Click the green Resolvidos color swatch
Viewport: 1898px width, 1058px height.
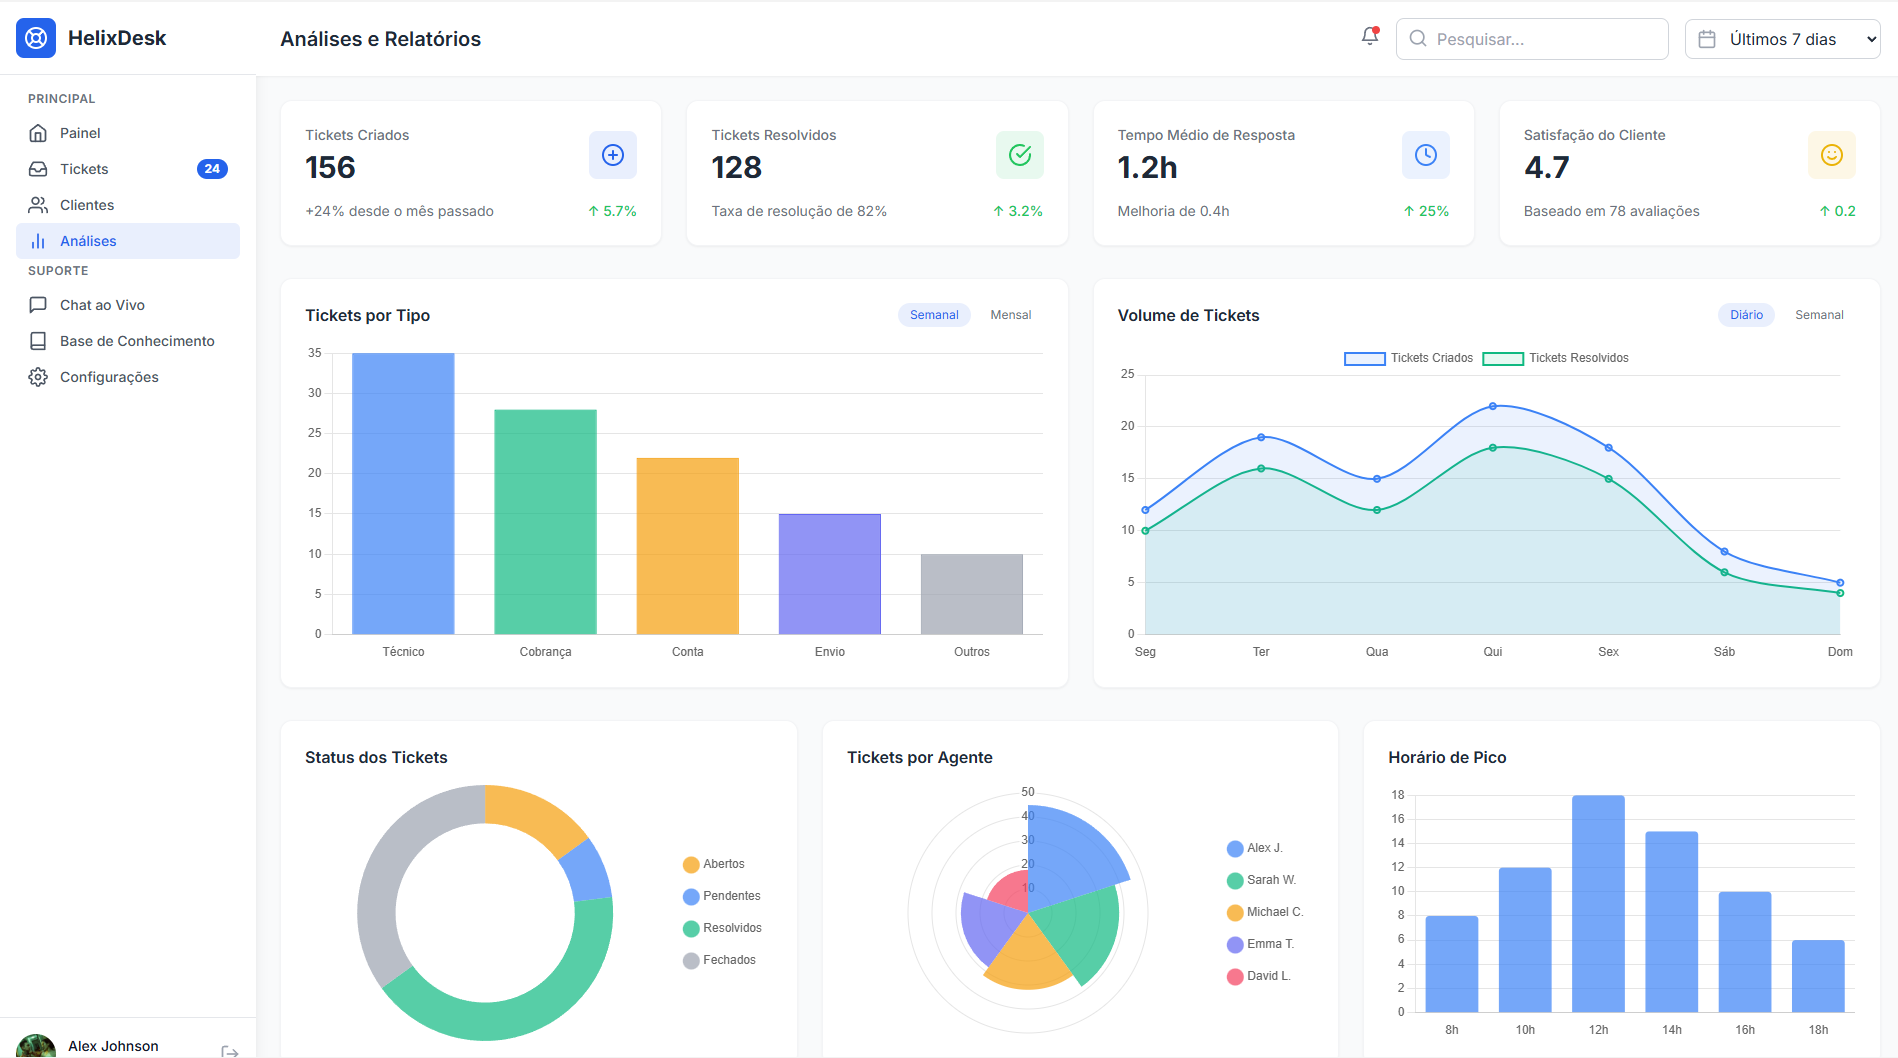point(690,928)
